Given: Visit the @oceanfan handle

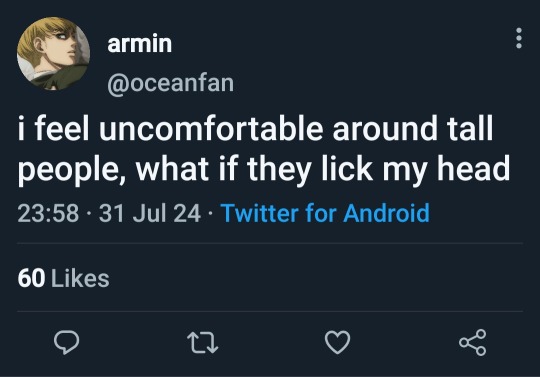Looking at the screenshot, I should (170, 83).
